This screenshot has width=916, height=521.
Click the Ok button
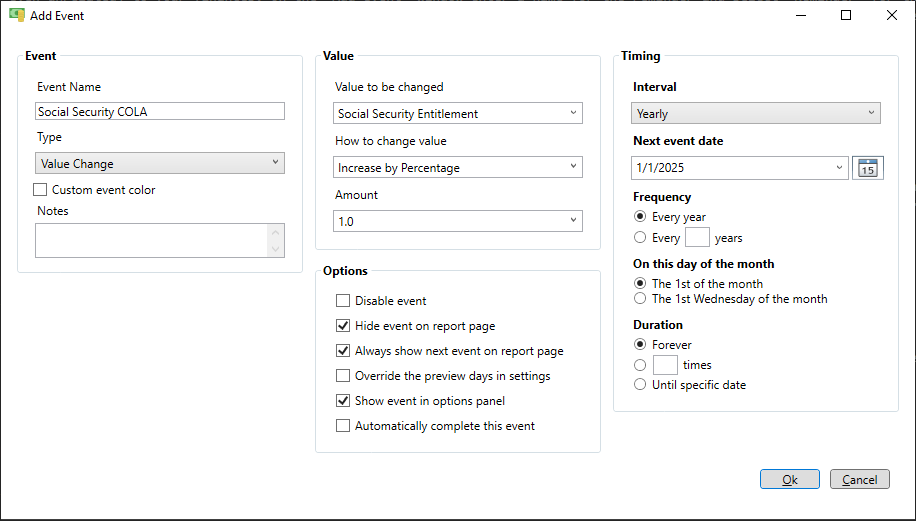click(789, 480)
